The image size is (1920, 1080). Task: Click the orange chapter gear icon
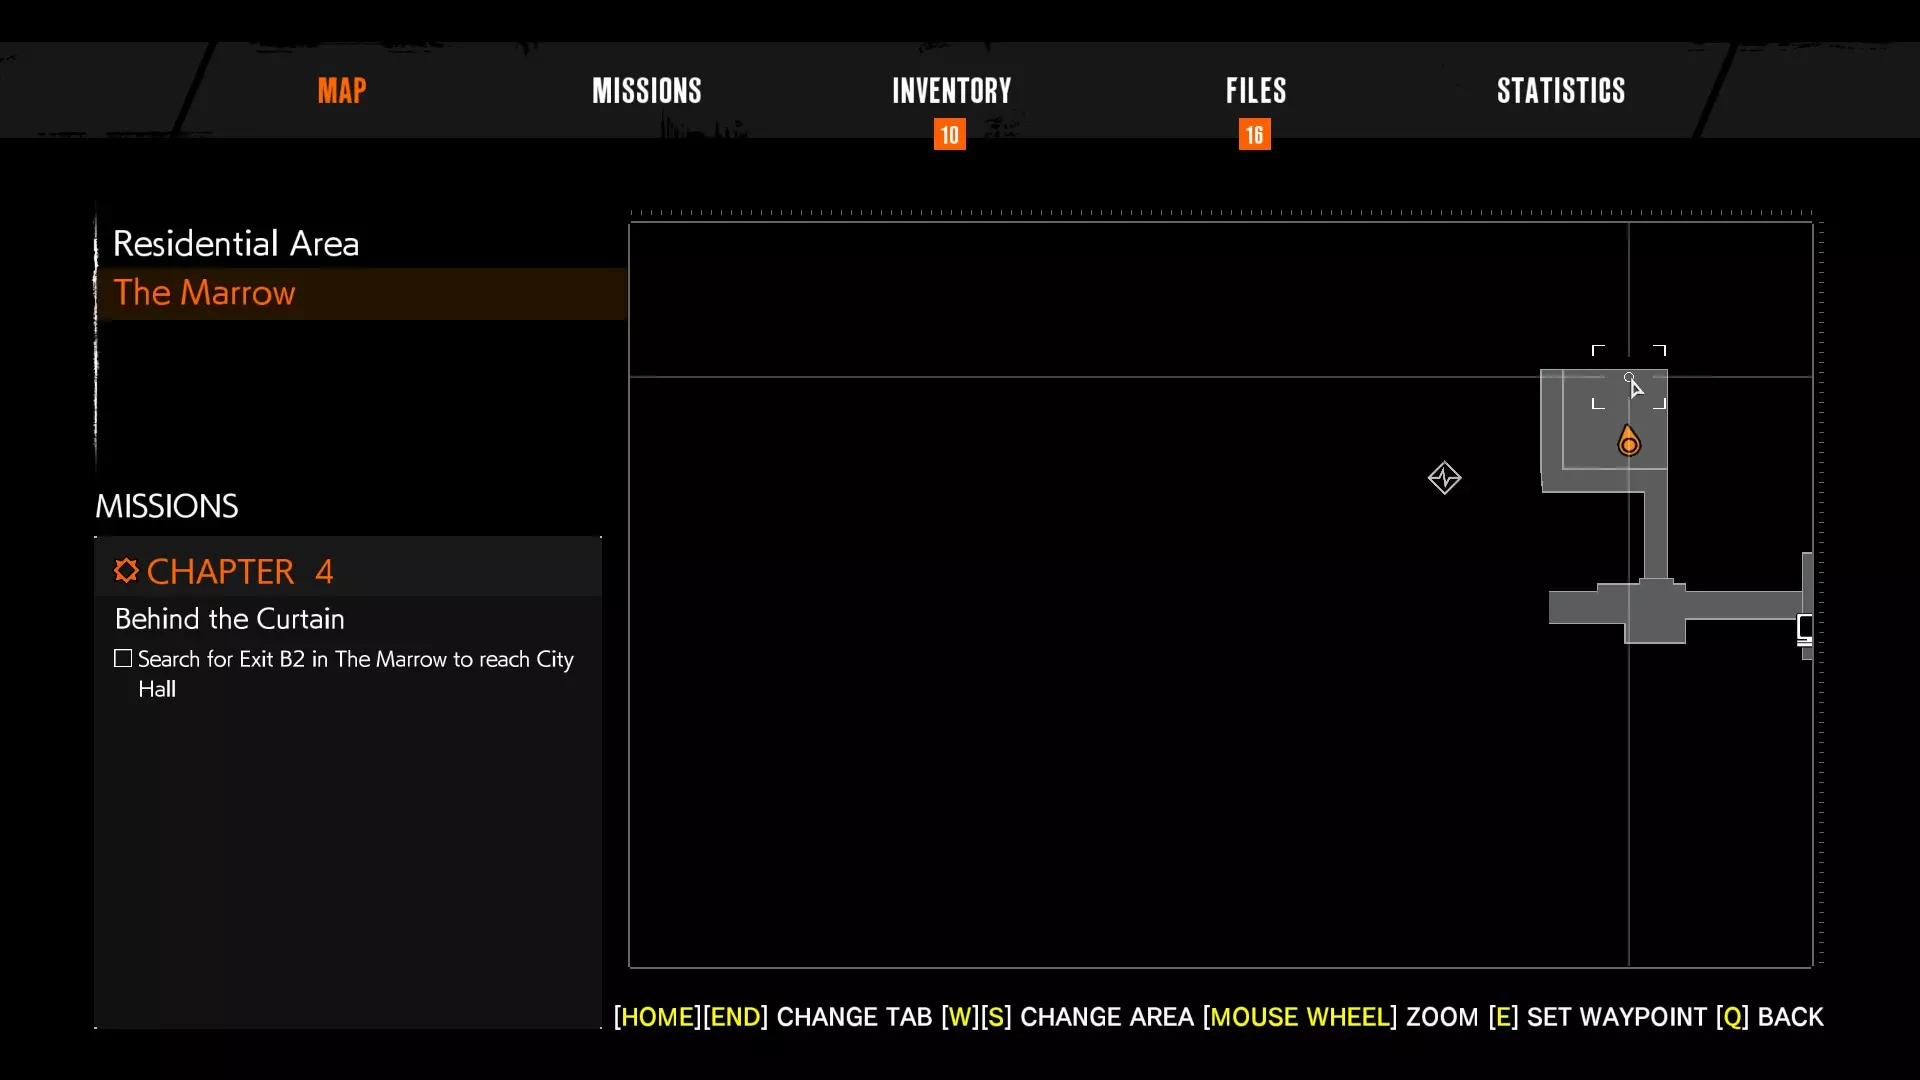pyautogui.click(x=126, y=571)
